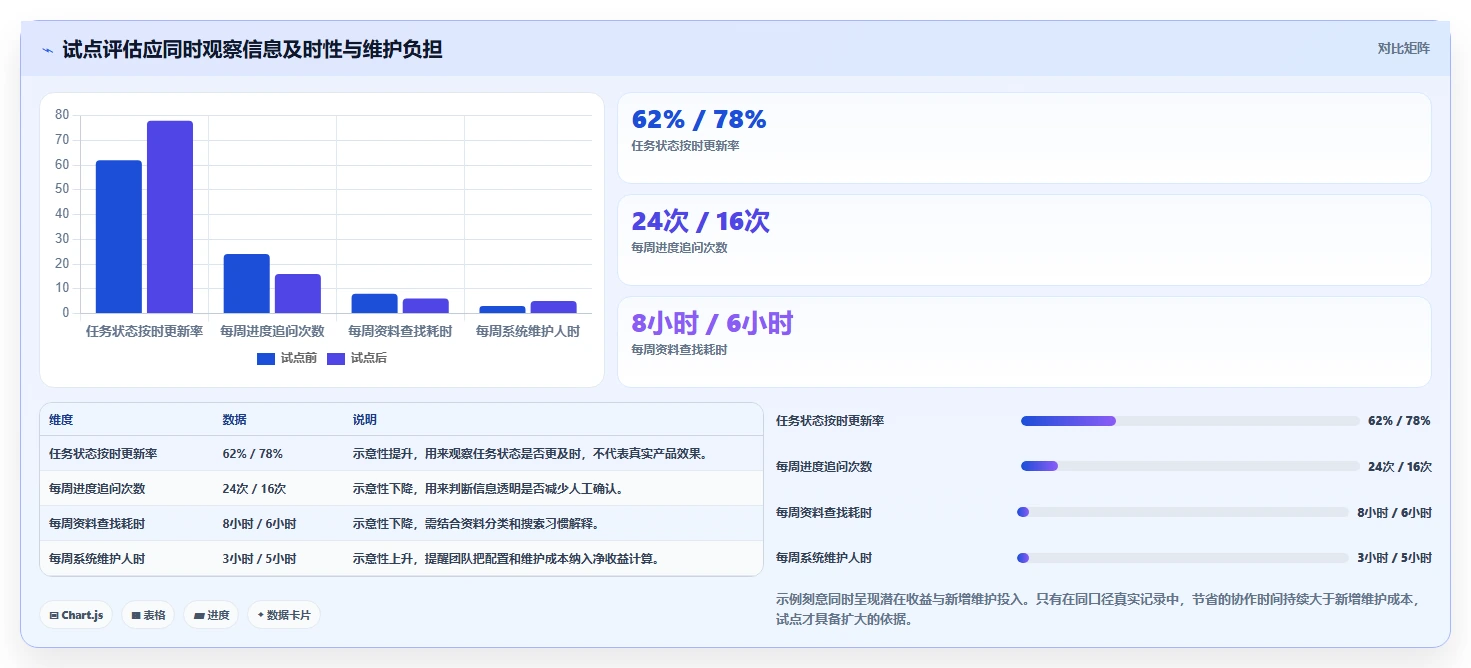The height and width of the screenshot is (668, 1471).
Task: Click the Chart.js tag button
Action: pyautogui.click(x=76, y=615)
